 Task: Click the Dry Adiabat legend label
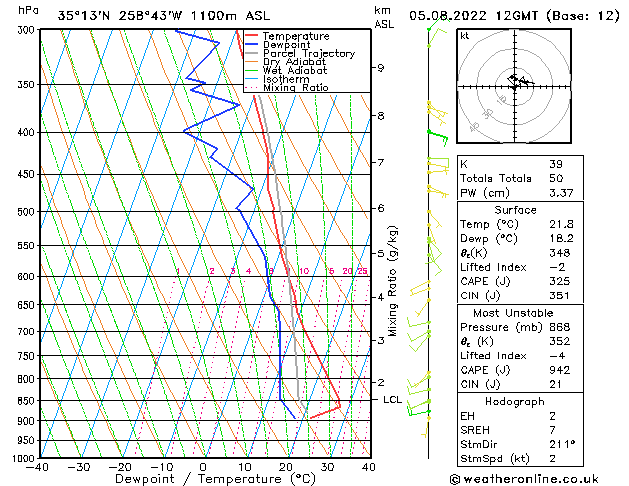pyautogui.click(x=294, y=62)
